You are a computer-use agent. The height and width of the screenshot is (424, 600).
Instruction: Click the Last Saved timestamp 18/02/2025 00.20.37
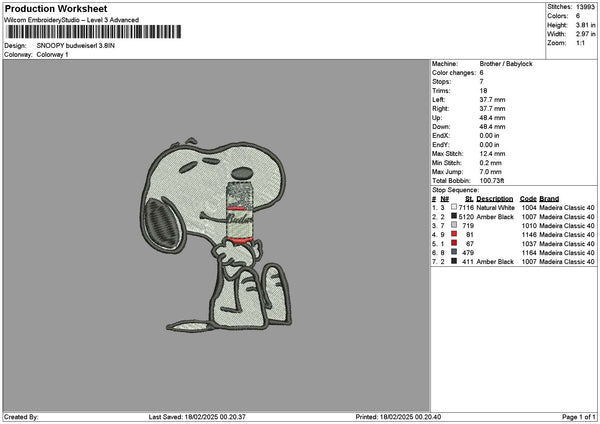[x=215, y=417]
